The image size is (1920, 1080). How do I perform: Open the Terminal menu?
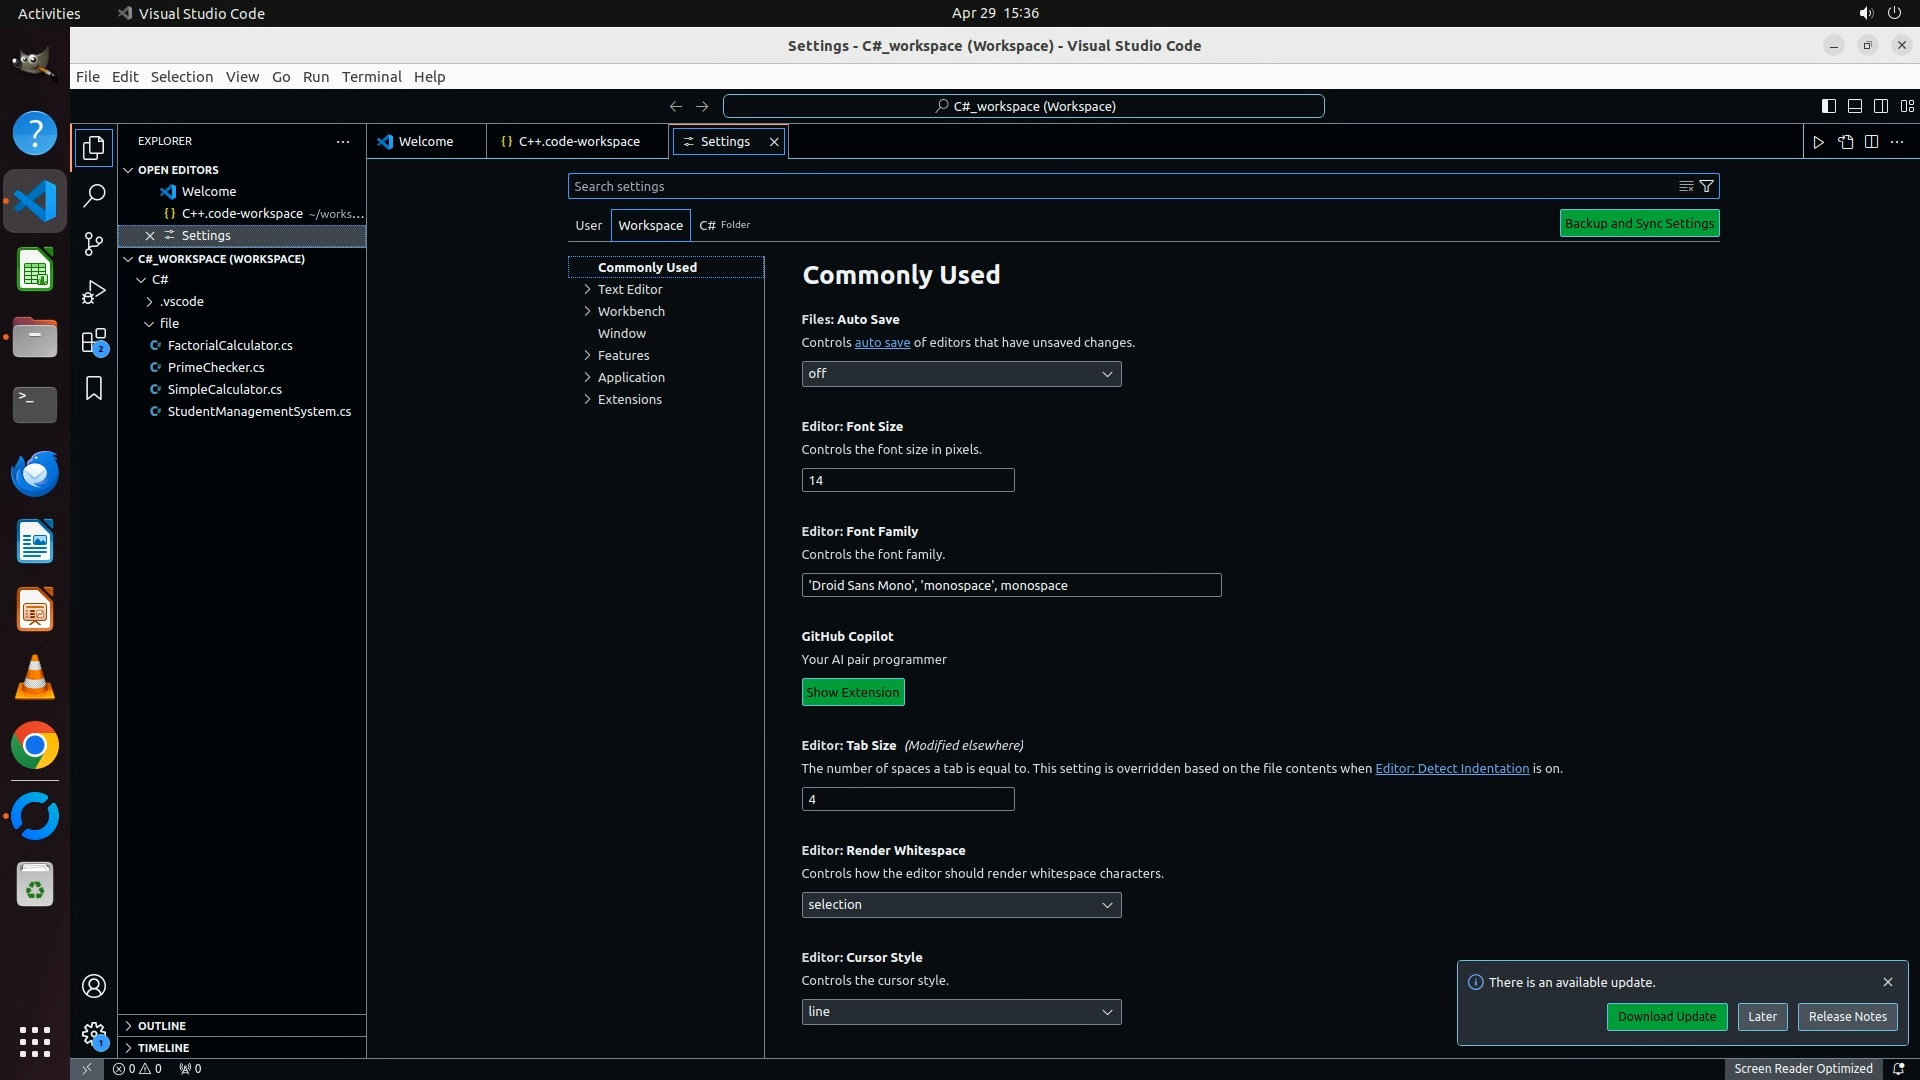pyautogui.click(x=371, y=77)
